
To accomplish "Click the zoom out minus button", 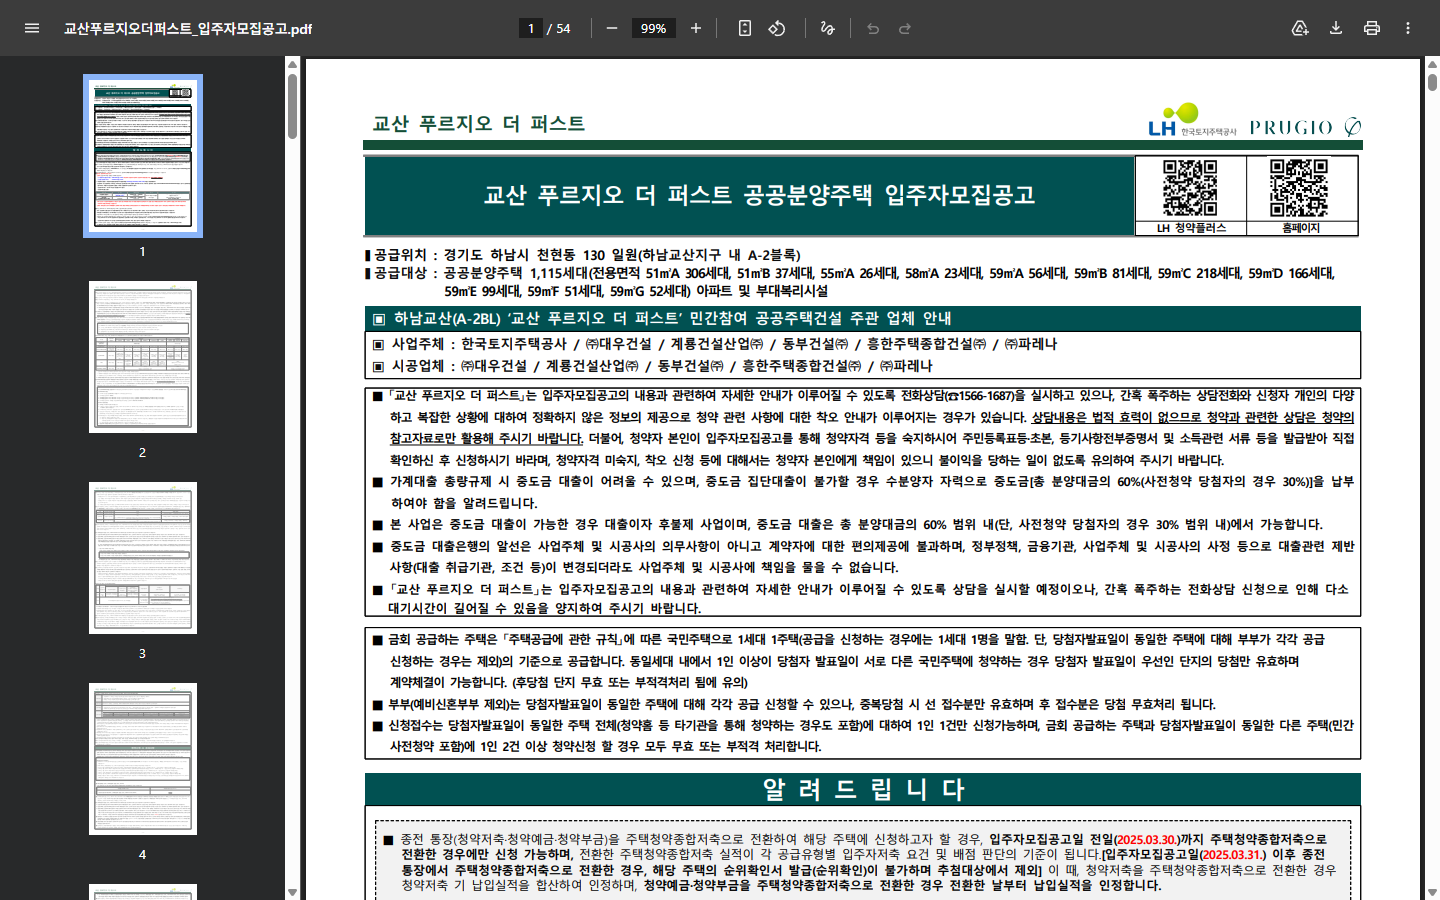I will [x=612, y=28].
